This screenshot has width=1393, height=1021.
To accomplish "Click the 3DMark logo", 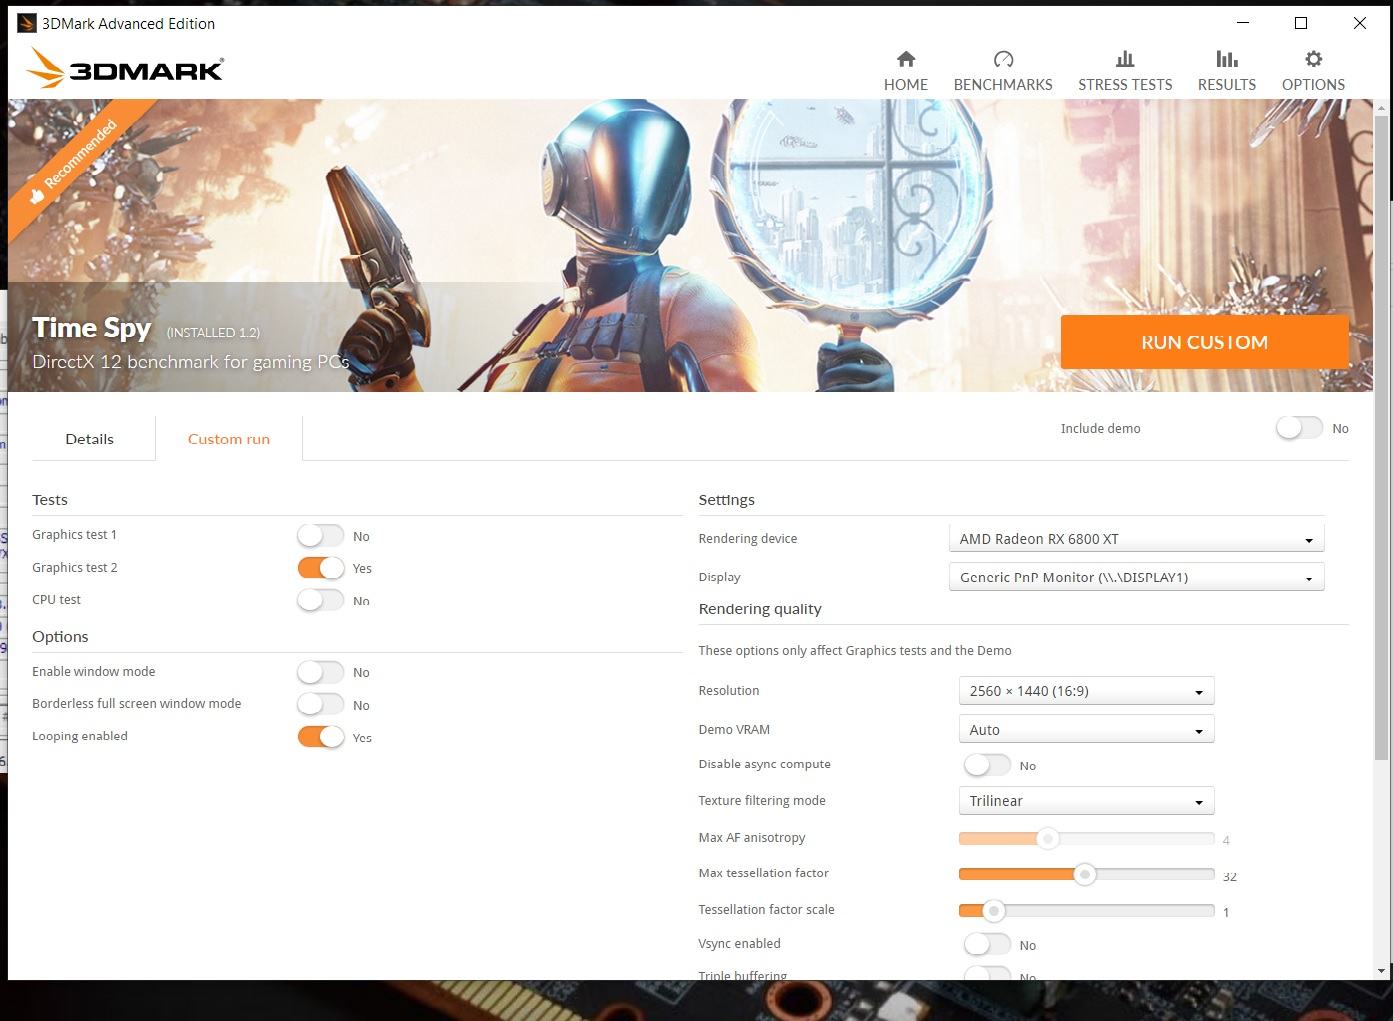I will coord(125,69).
